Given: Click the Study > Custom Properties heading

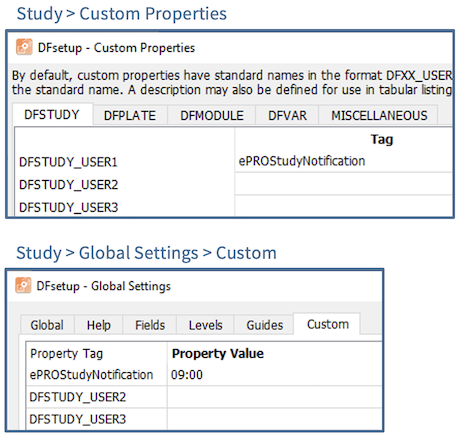Looking at the screenshot, I should click(122, 14).
